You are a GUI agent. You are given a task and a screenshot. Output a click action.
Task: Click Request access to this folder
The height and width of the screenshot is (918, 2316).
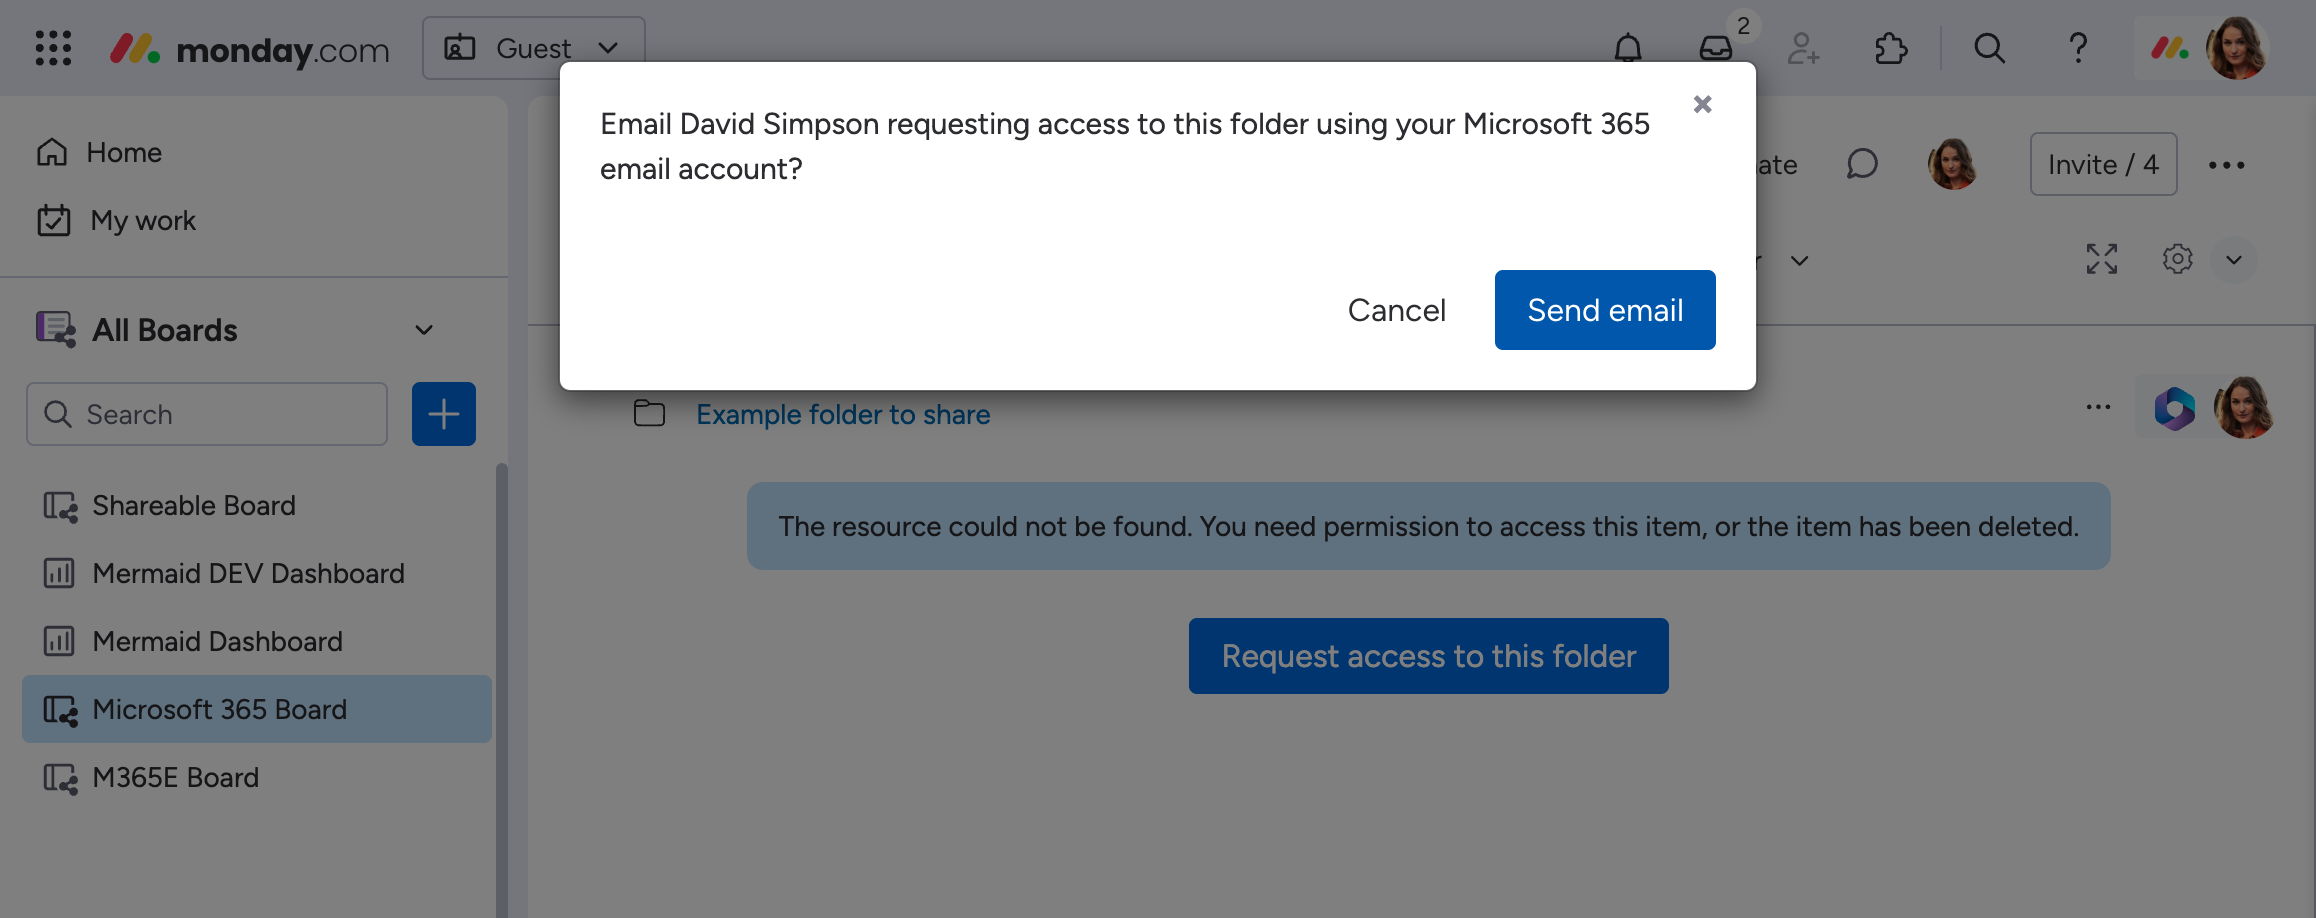click(x=1427, y=655)
